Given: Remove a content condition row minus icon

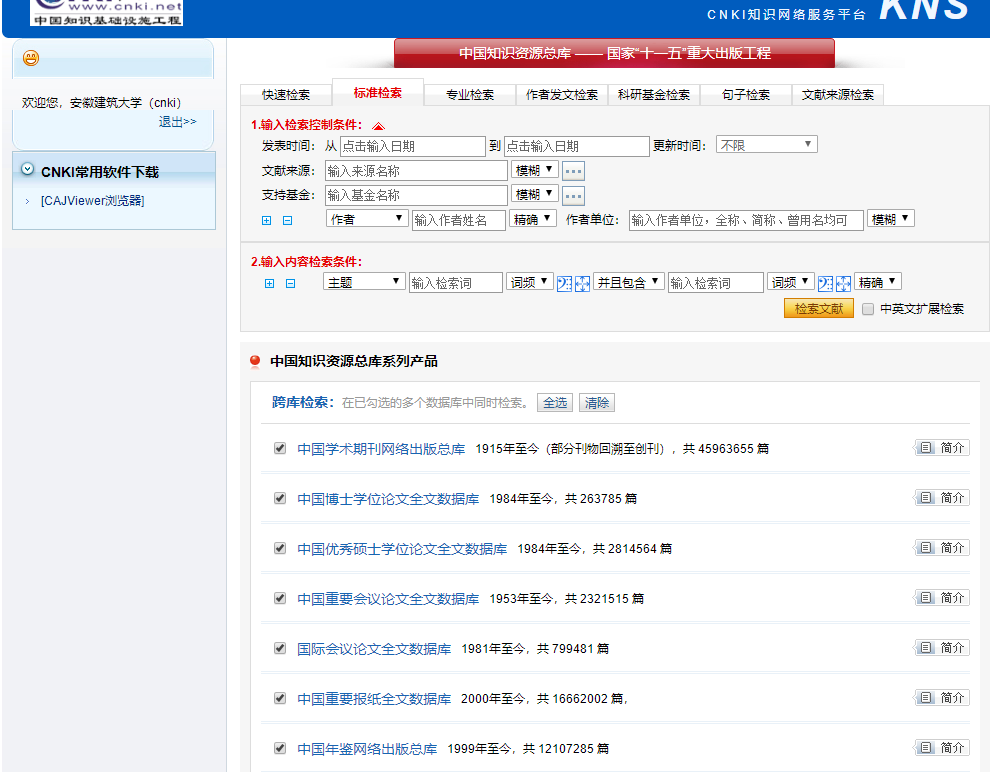Looking at the screenshot, I should point(290,283).
